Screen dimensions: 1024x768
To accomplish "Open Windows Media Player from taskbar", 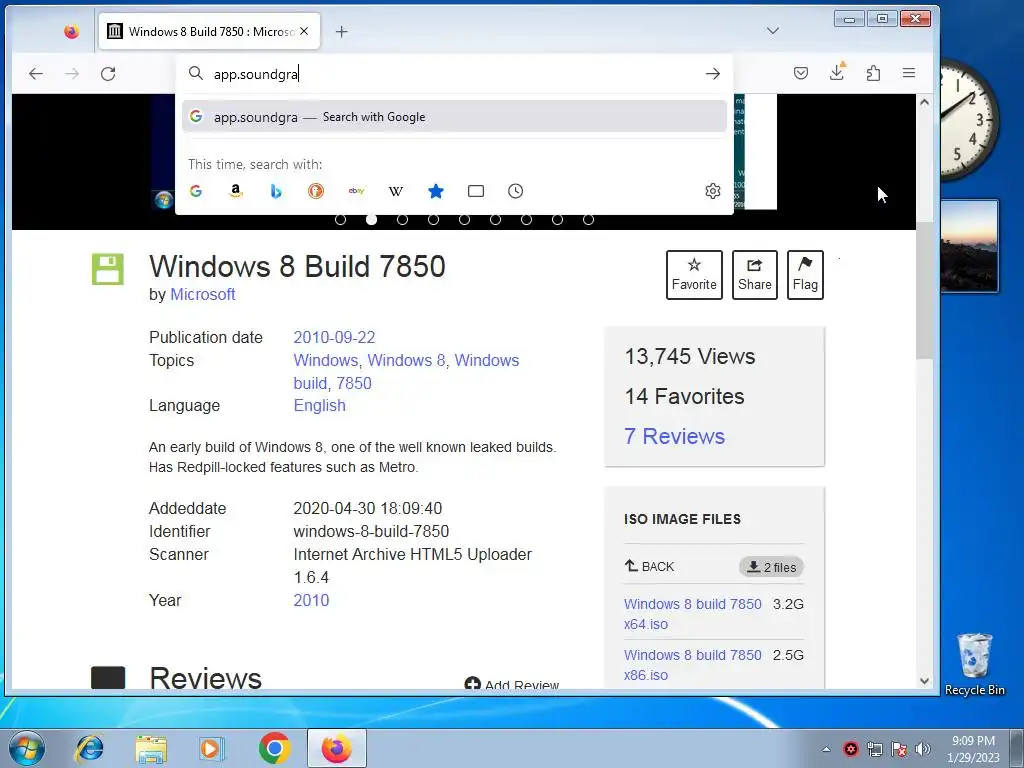I will tap(212, 748).
